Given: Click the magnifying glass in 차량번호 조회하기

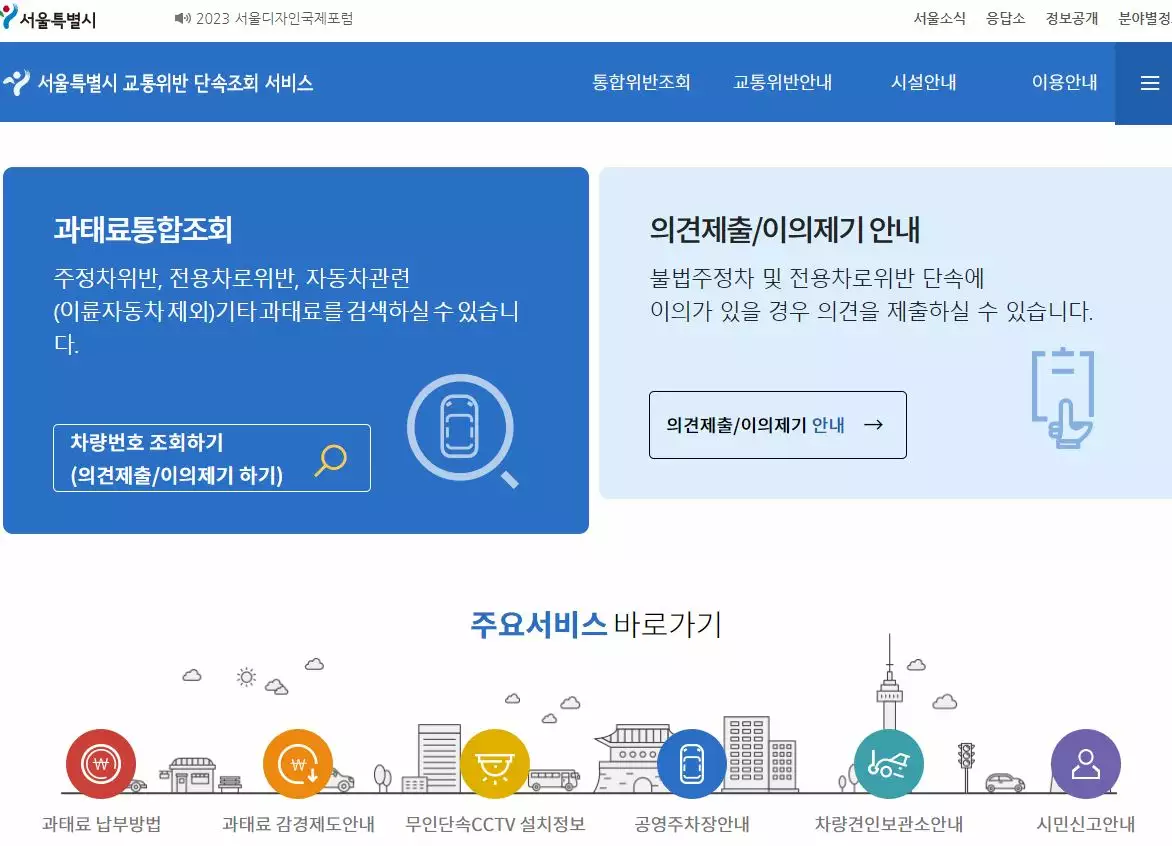Looking at the screenshot, I should pos(330,456).
